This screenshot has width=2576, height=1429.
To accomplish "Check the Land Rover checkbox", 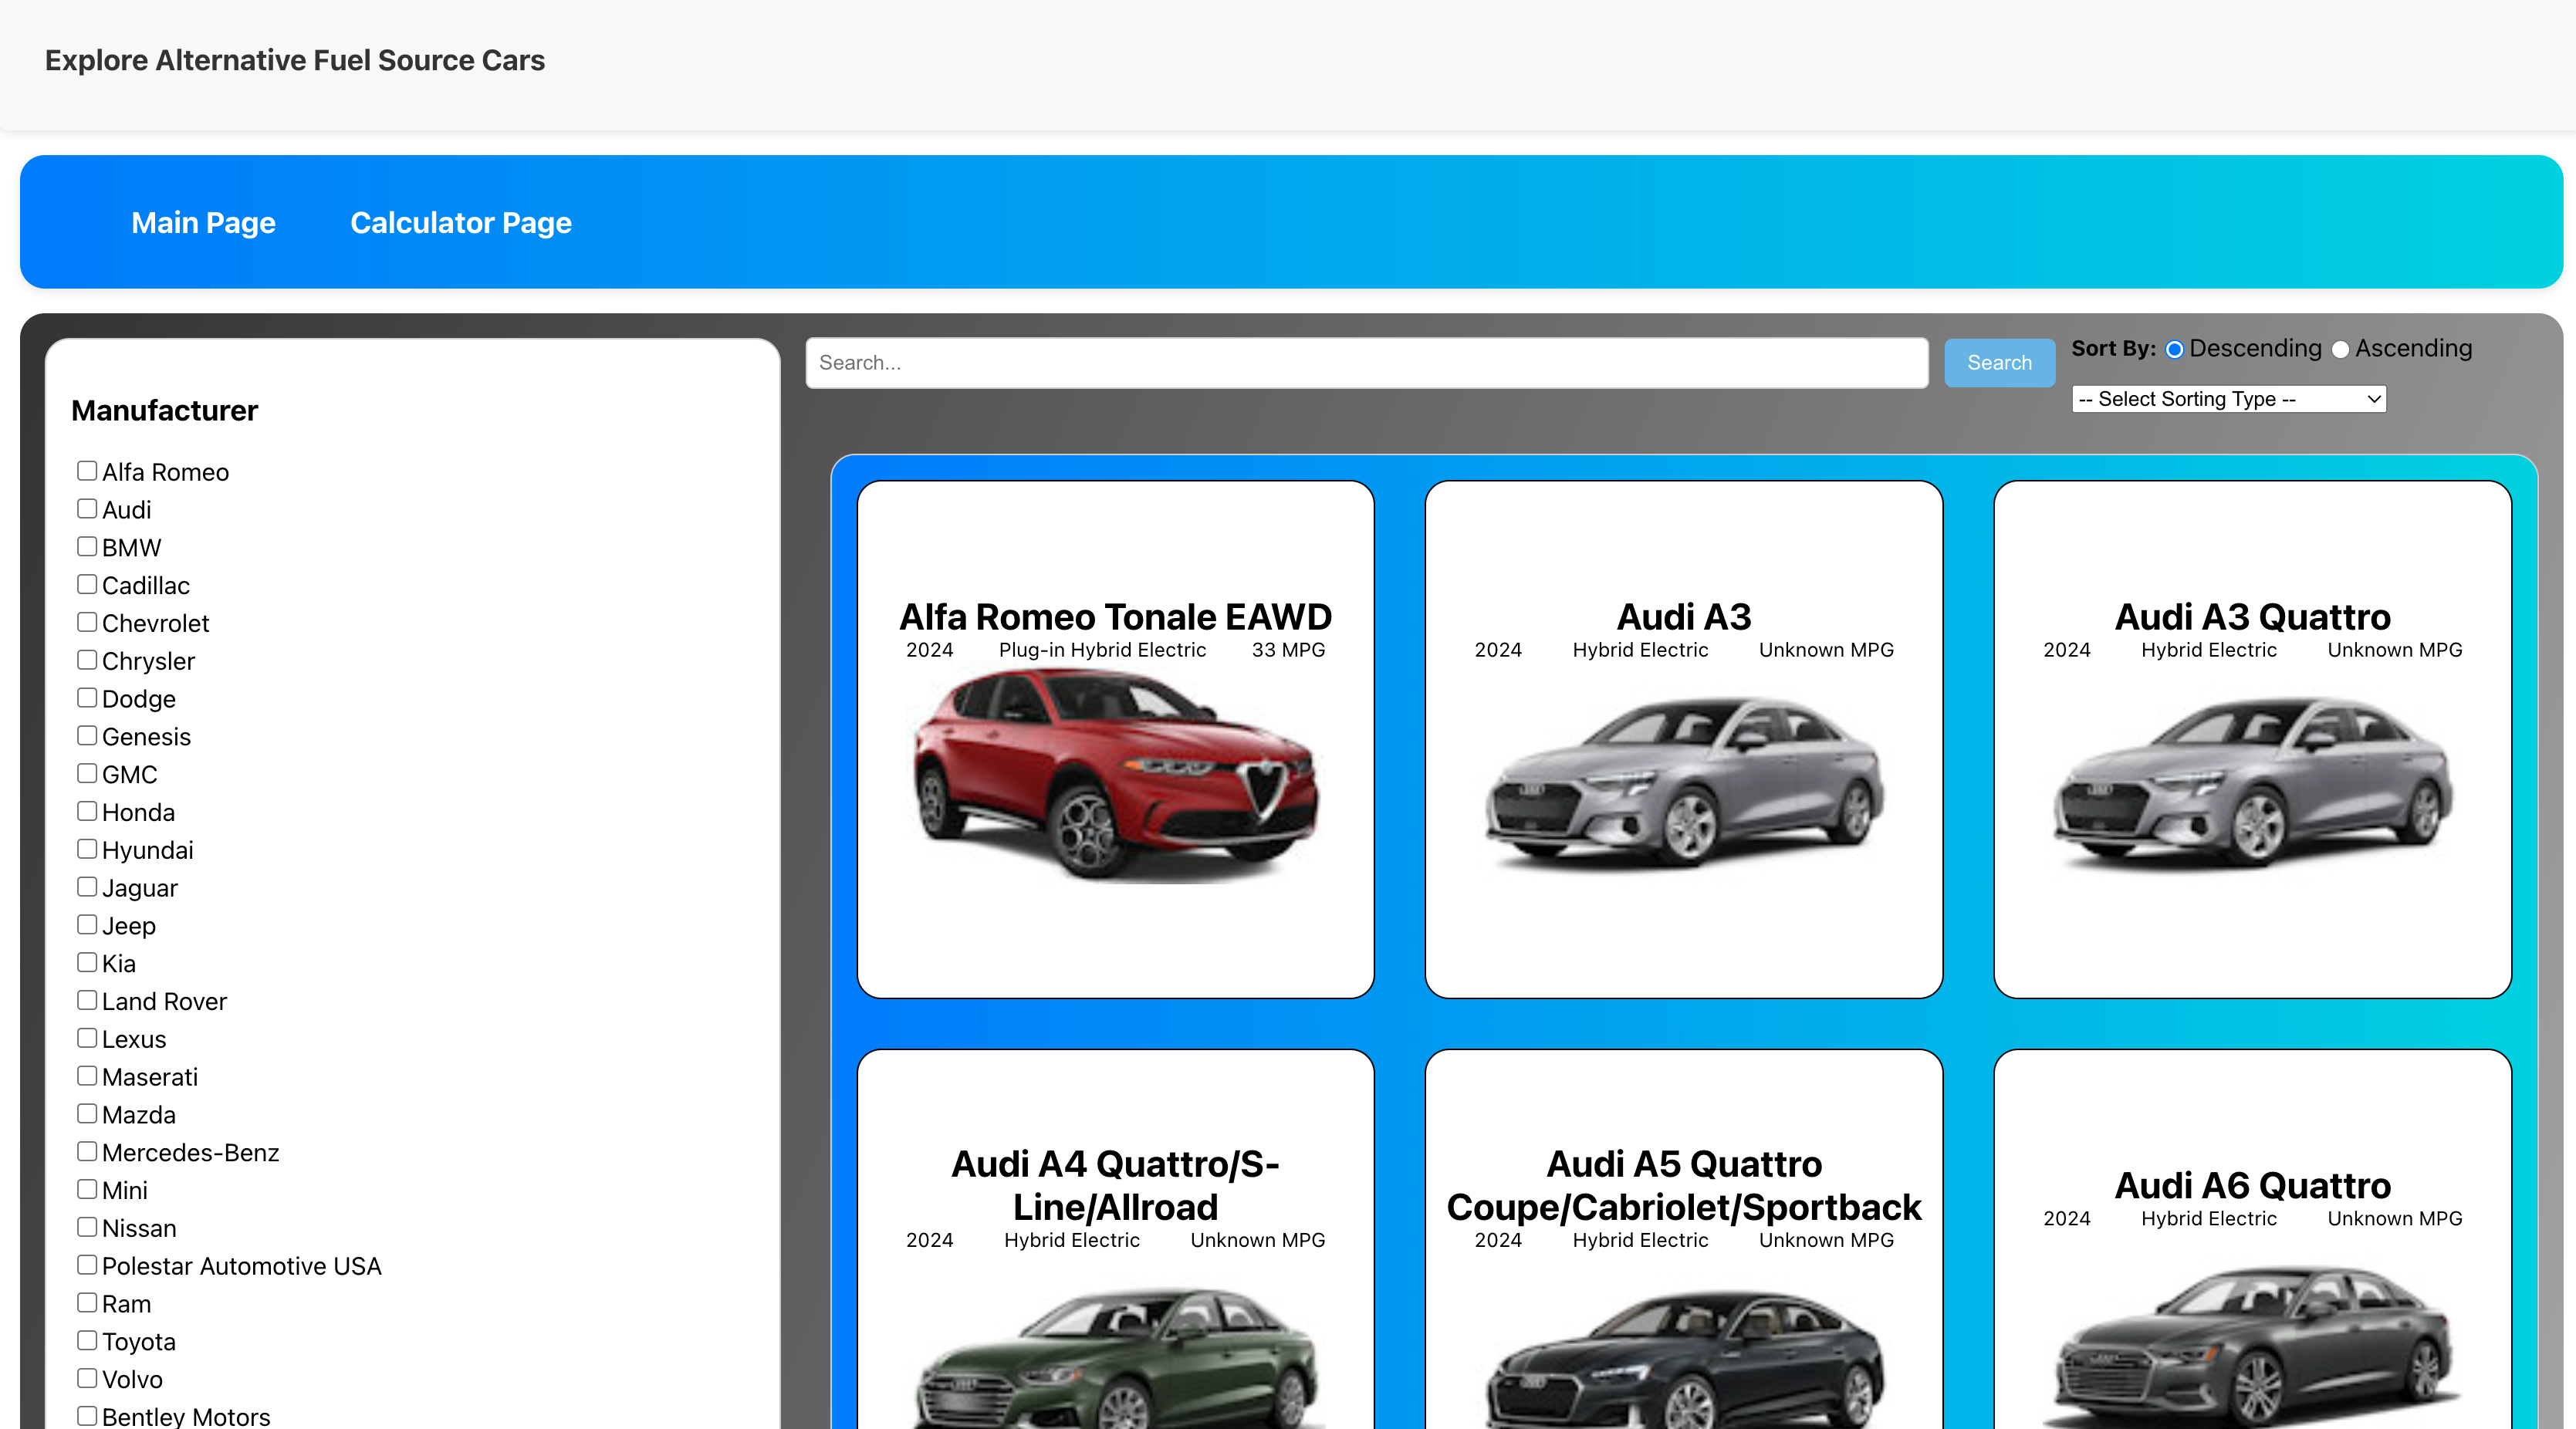I will click(x=87, y=1000).
